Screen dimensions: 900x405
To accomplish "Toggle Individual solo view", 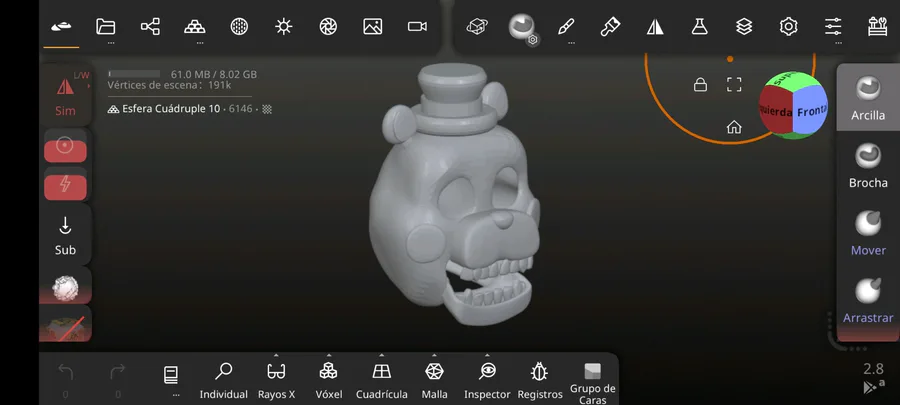I will (223, 381).
